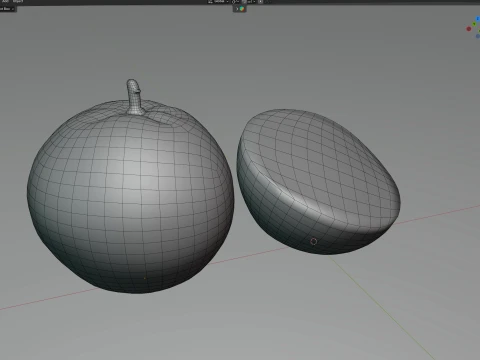Click the apple's stem geometry
The height and width of the screenshot is (360, 480).
[135, 97]
